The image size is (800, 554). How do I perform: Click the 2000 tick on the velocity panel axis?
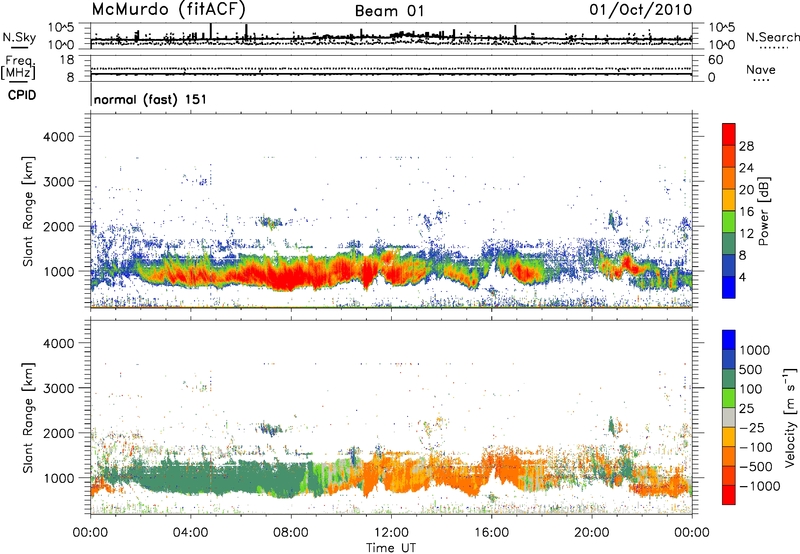click(59, 433)
